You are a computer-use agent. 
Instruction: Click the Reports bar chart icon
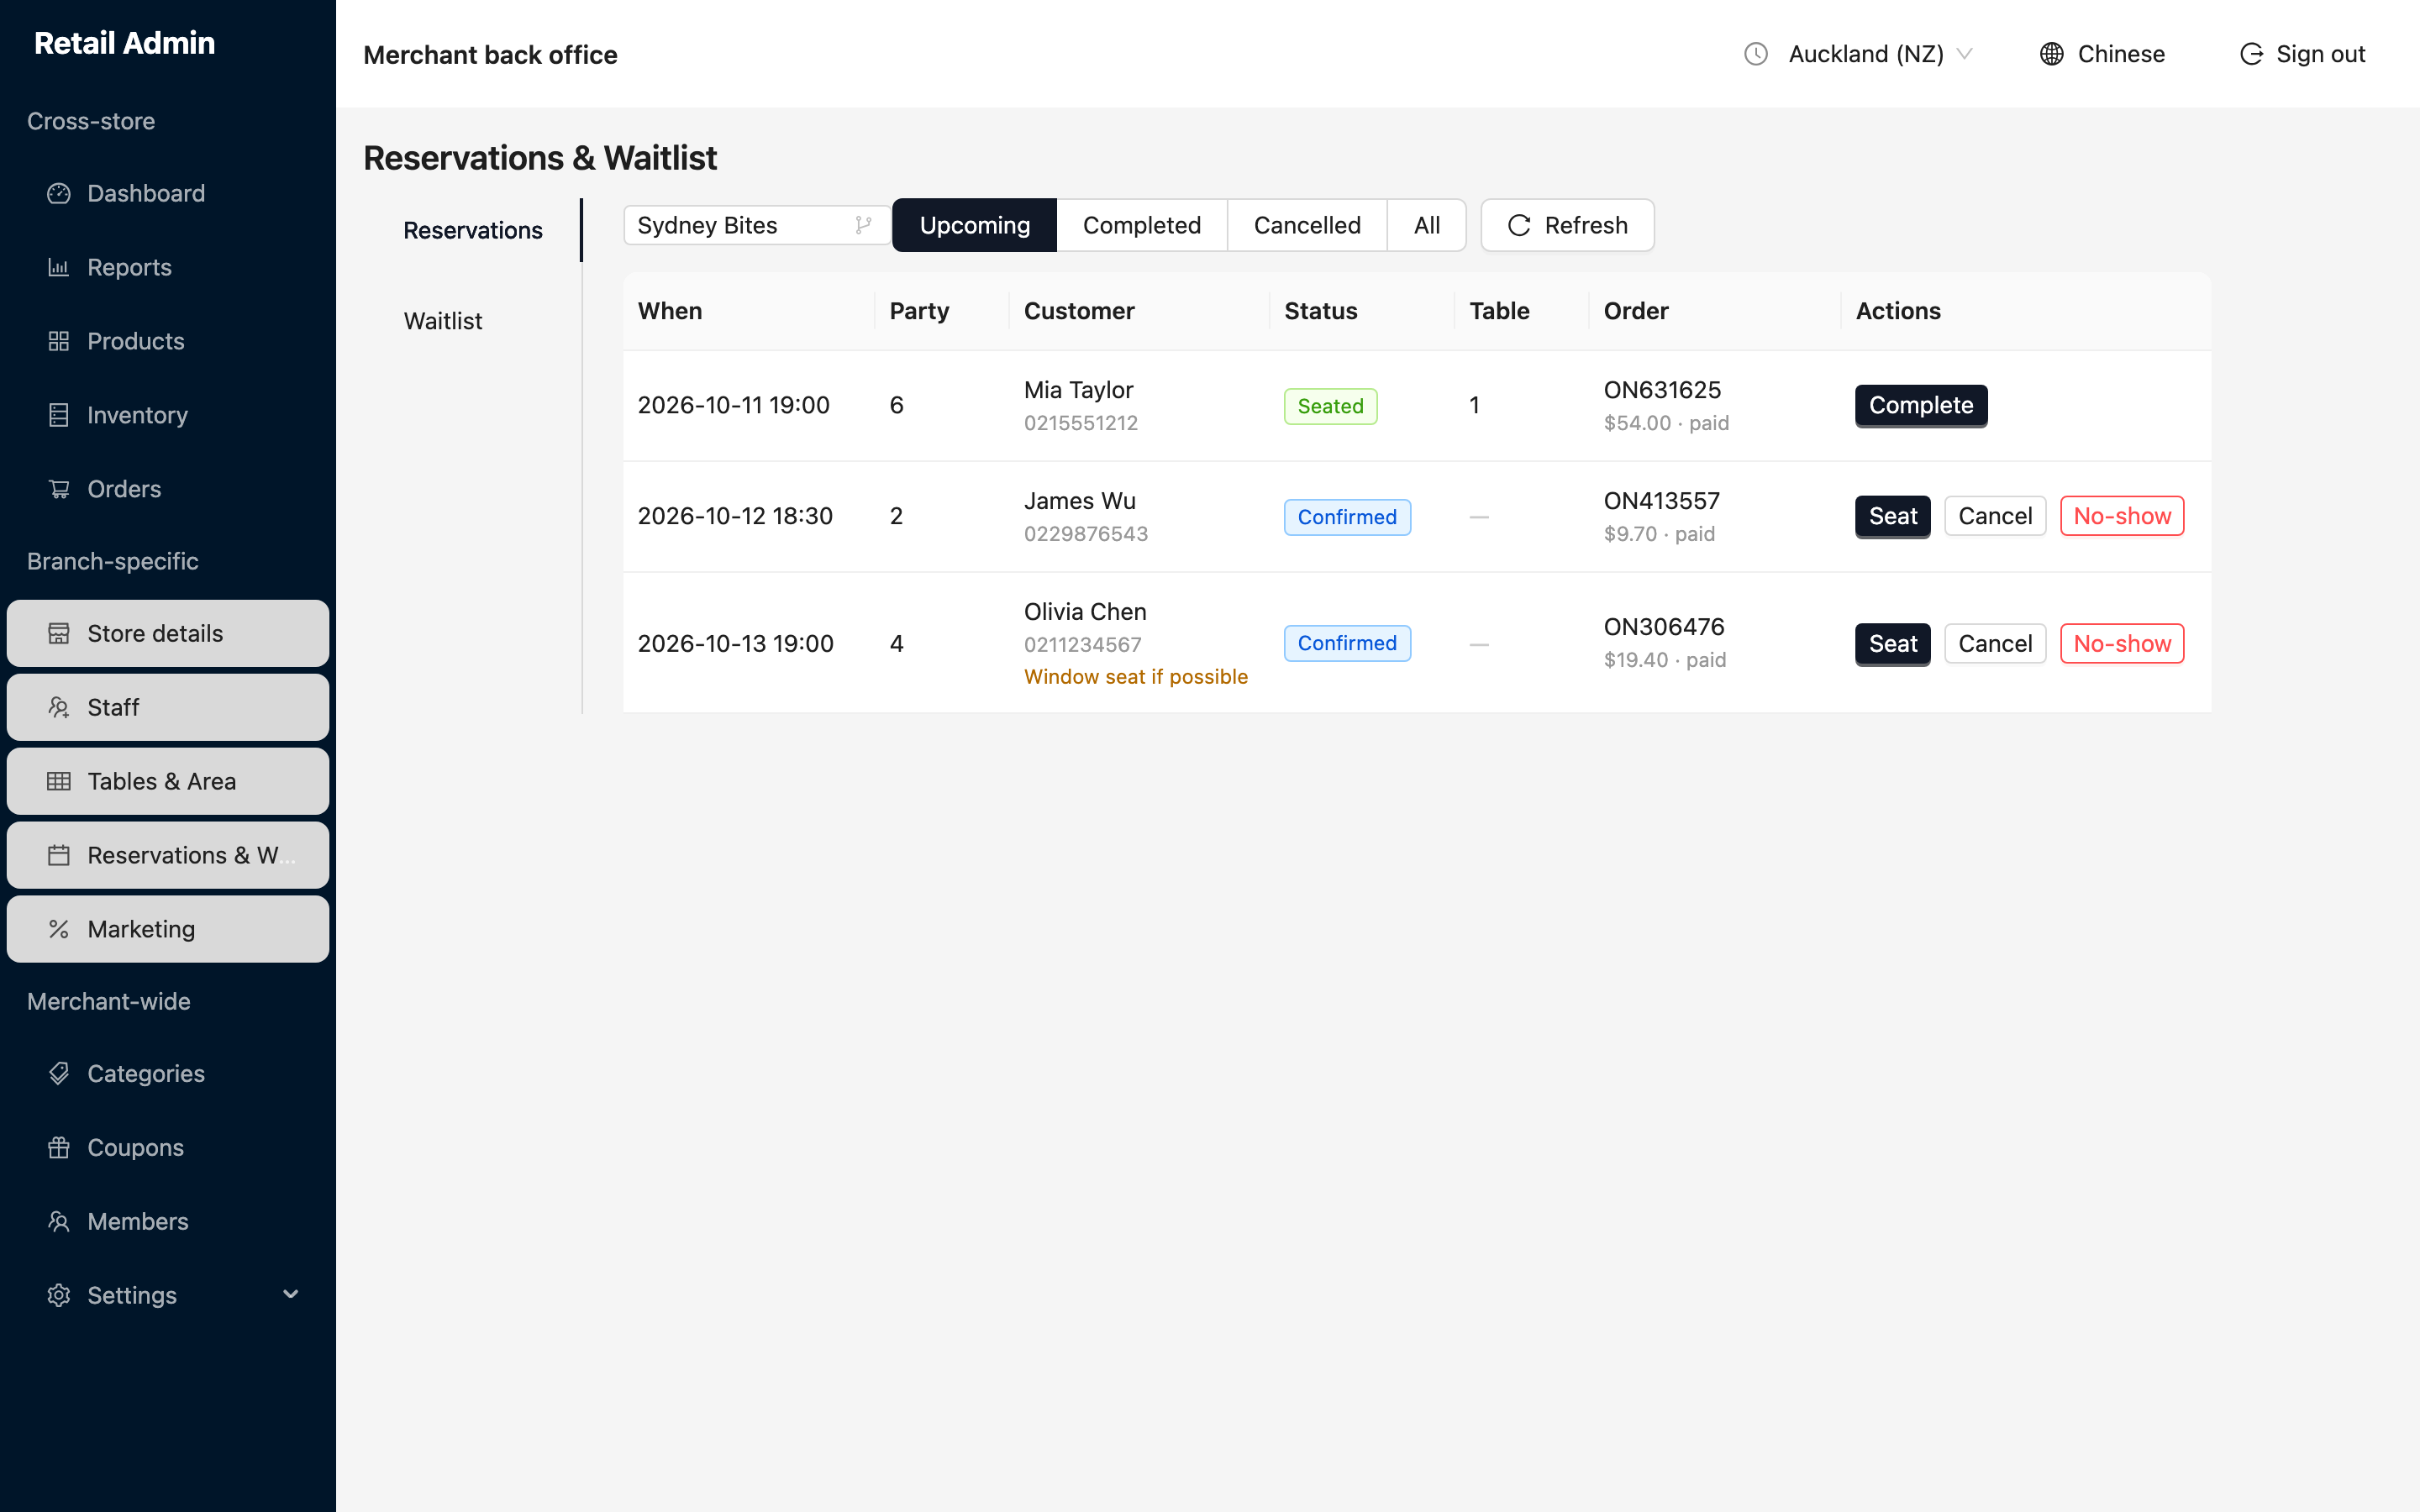(59, 267)
